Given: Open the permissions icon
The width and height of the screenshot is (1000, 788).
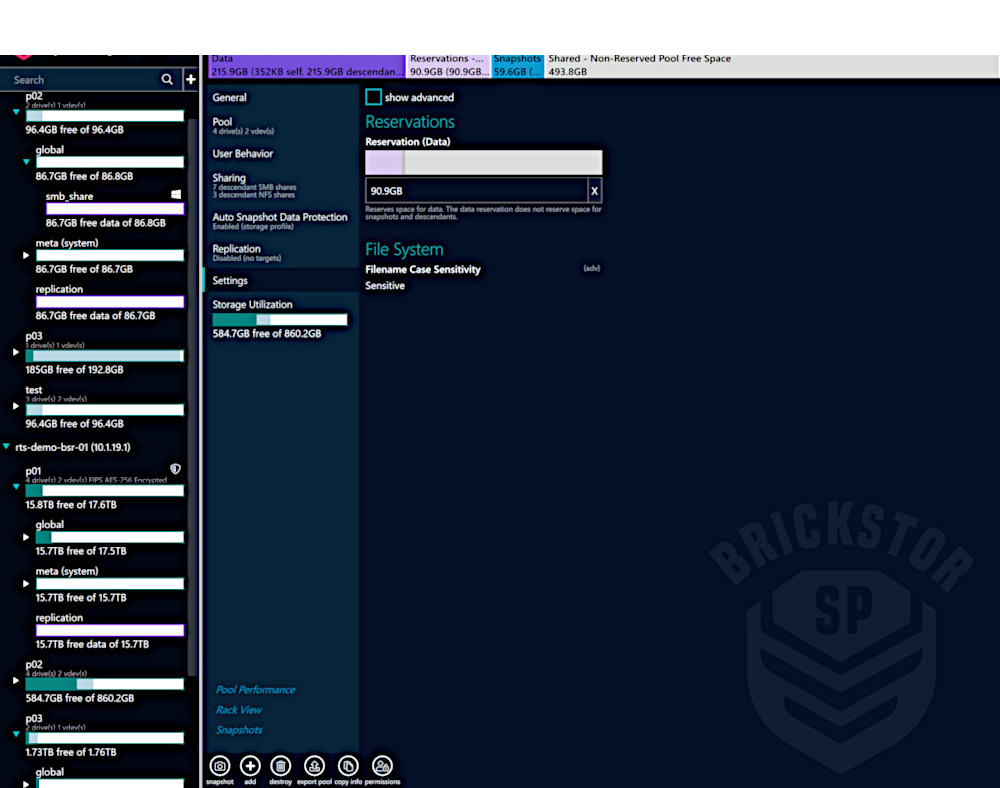Looking at the screenshot, I should (382, 766).
